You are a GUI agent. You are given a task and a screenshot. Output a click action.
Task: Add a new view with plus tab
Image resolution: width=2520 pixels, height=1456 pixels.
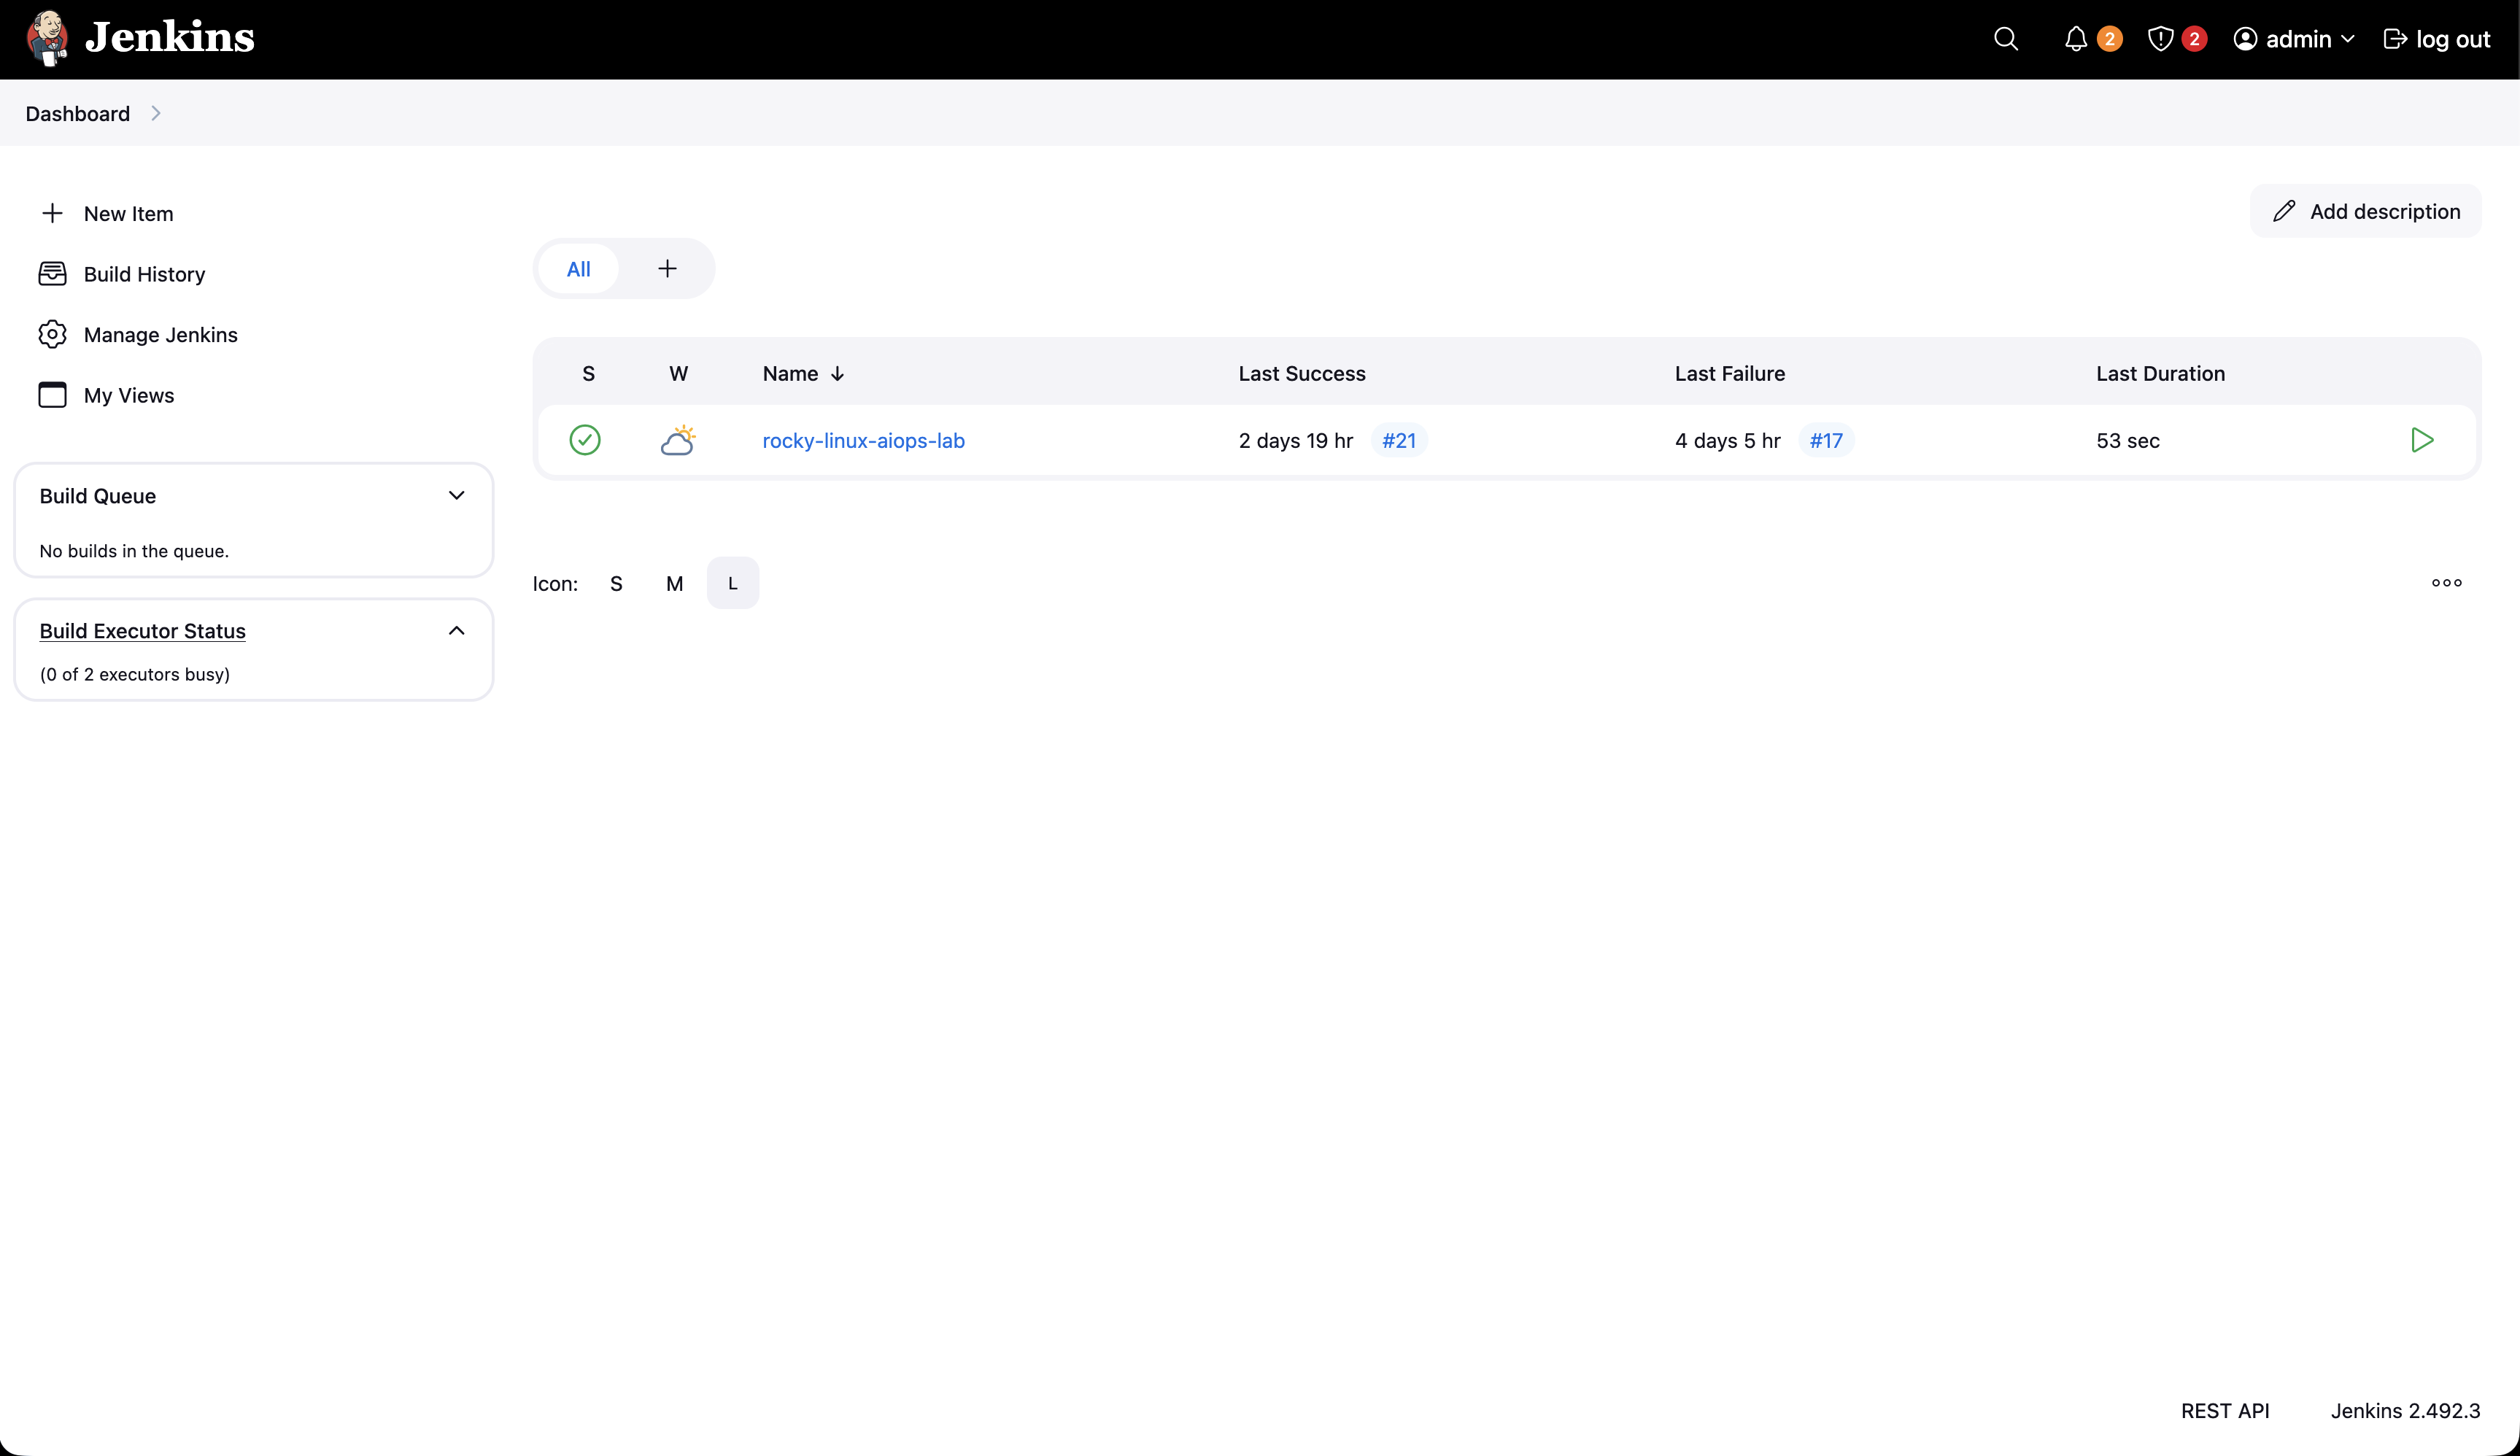click(x=667, y=269)
